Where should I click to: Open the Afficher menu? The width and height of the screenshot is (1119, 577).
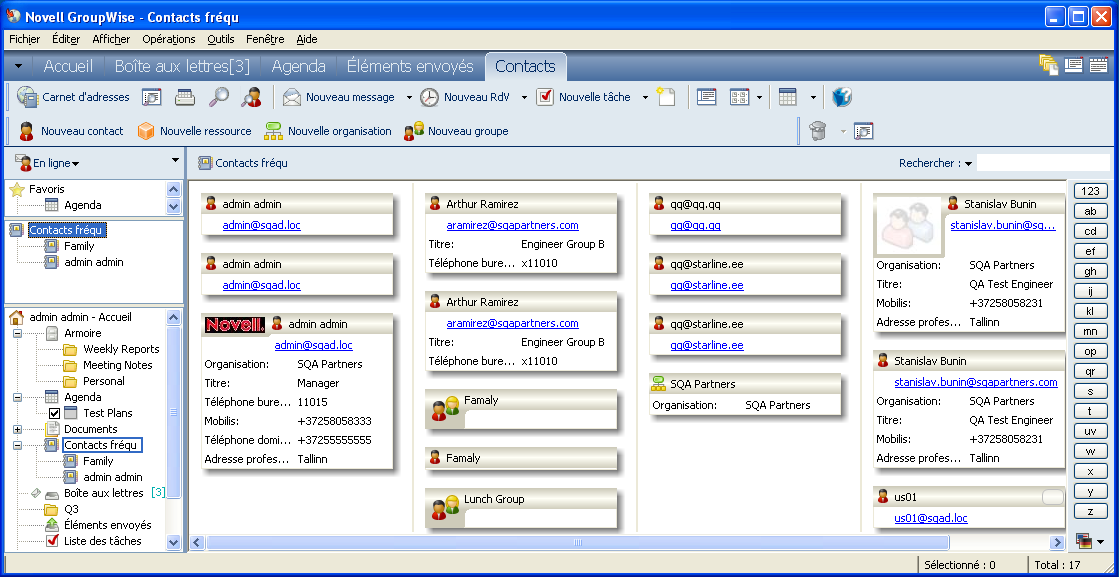pos(111,39)
